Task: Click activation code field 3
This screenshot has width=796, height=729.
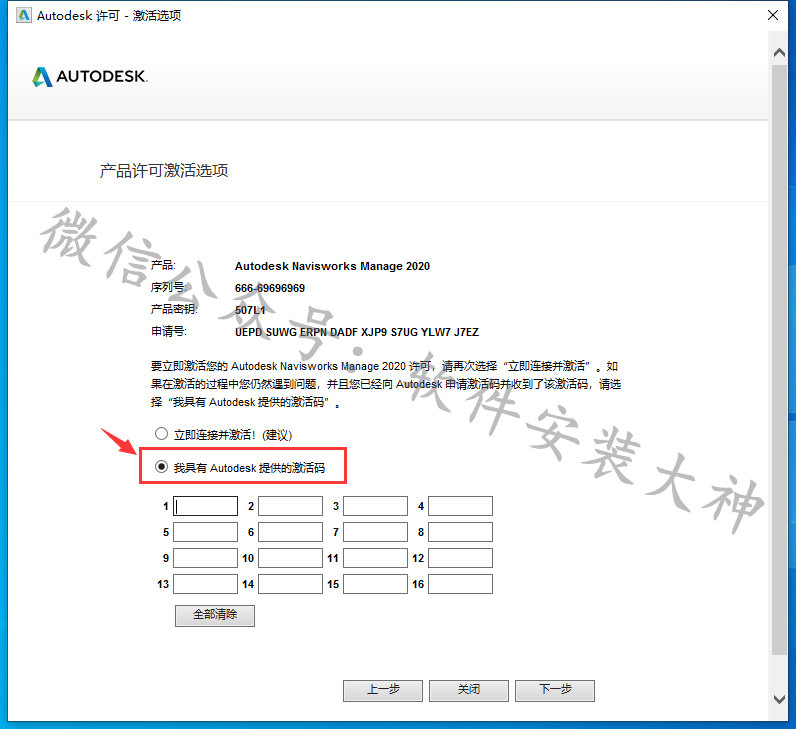Action: click(375, 506)
